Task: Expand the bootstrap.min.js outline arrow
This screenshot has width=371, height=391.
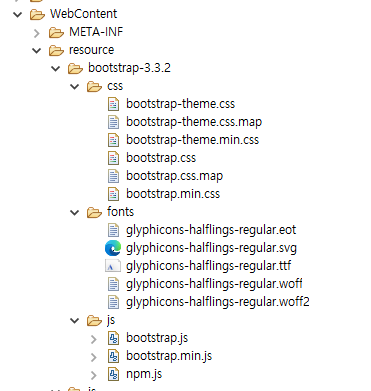Action: tap(94, 357)
